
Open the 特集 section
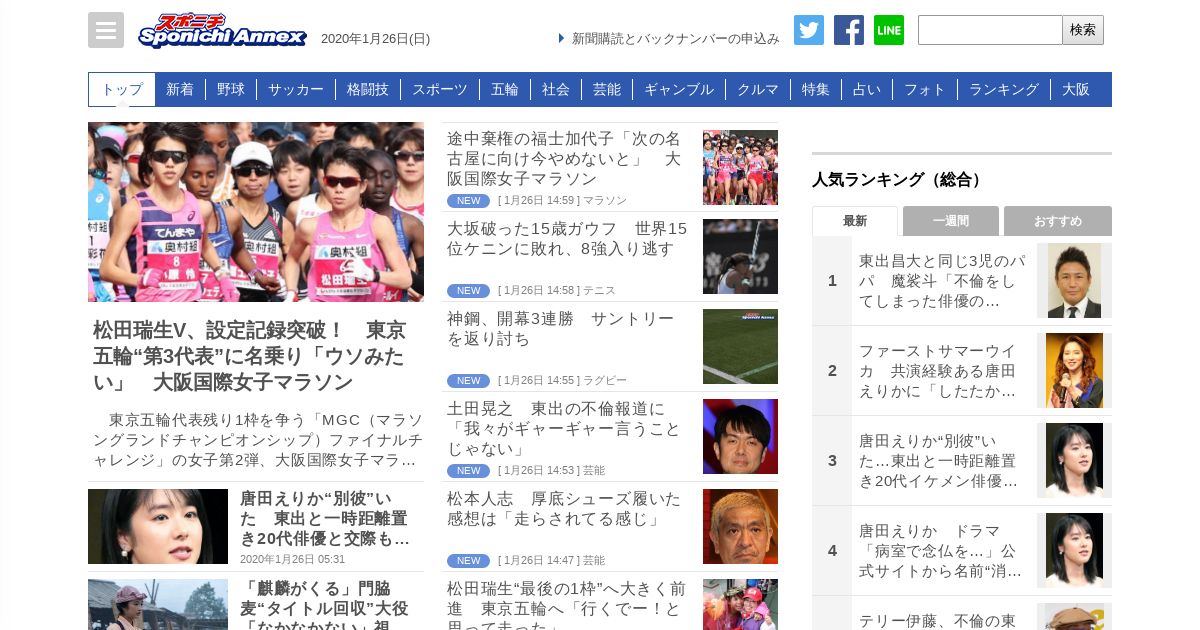[x=816, y=89]
